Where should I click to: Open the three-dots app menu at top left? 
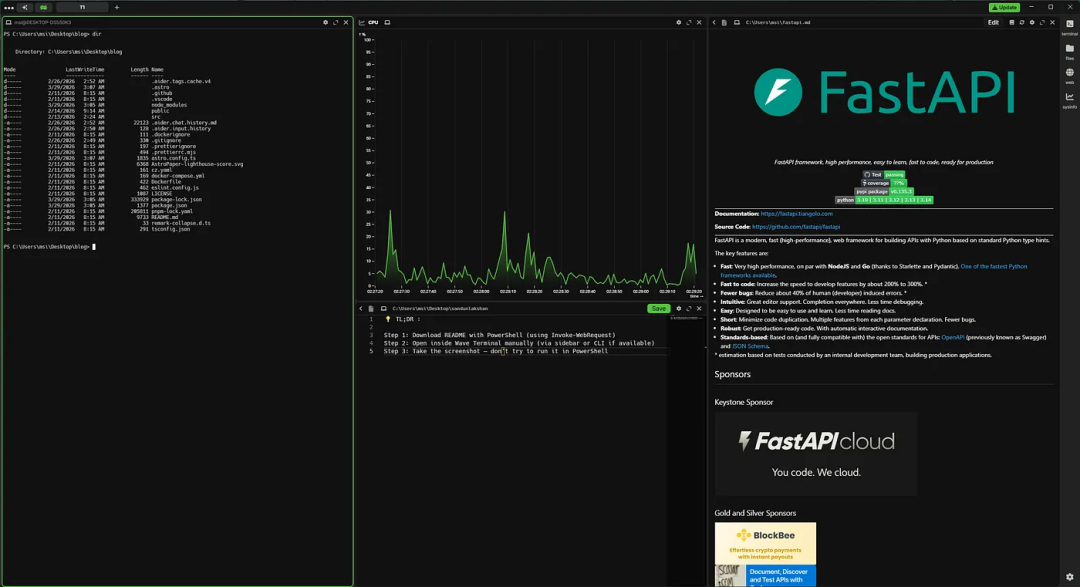pos(9,8)
